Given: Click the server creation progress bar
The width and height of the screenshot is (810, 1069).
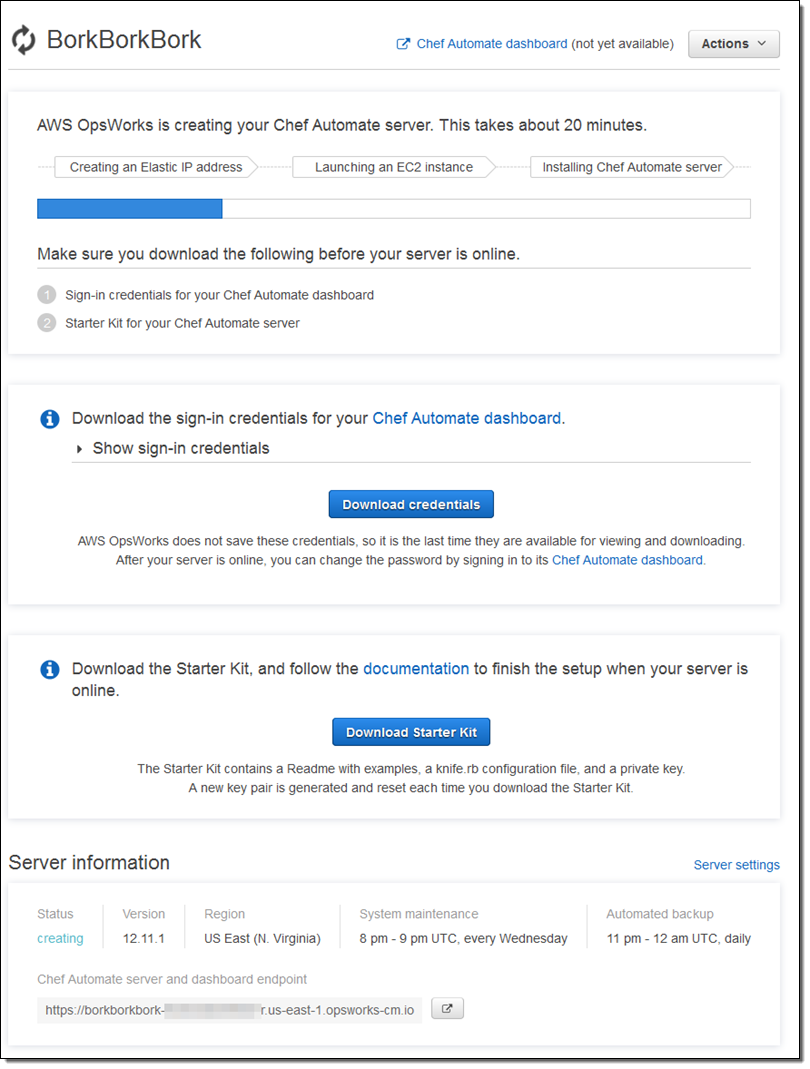Looking at the screenshot, I should click(393, 208).
